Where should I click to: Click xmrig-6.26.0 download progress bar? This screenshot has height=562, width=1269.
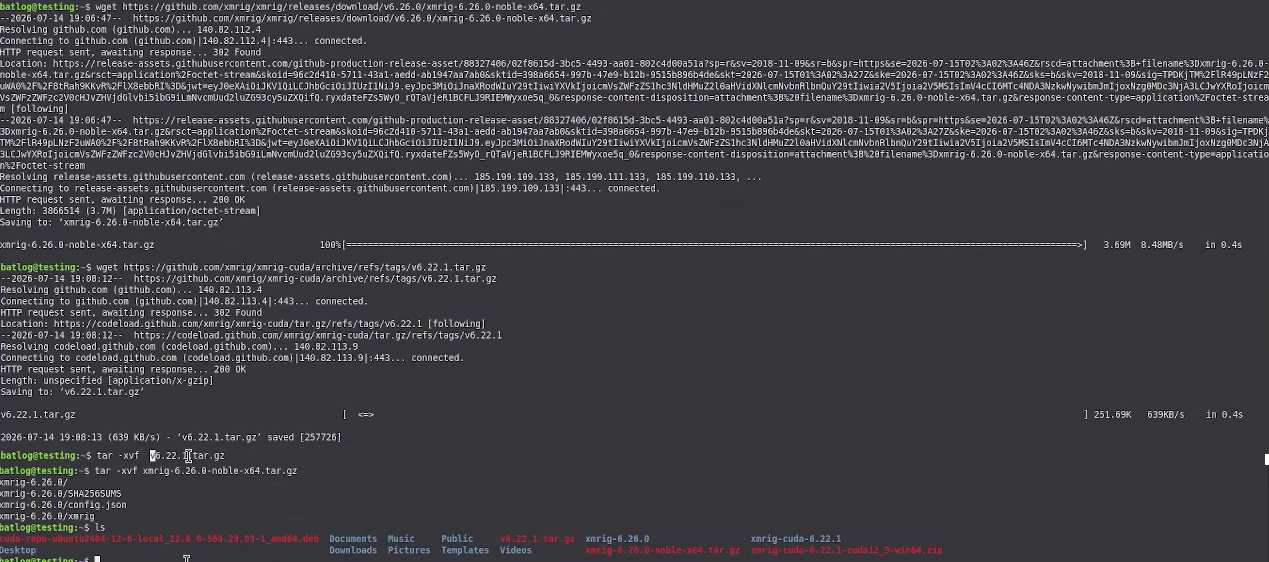coord(714,245)
